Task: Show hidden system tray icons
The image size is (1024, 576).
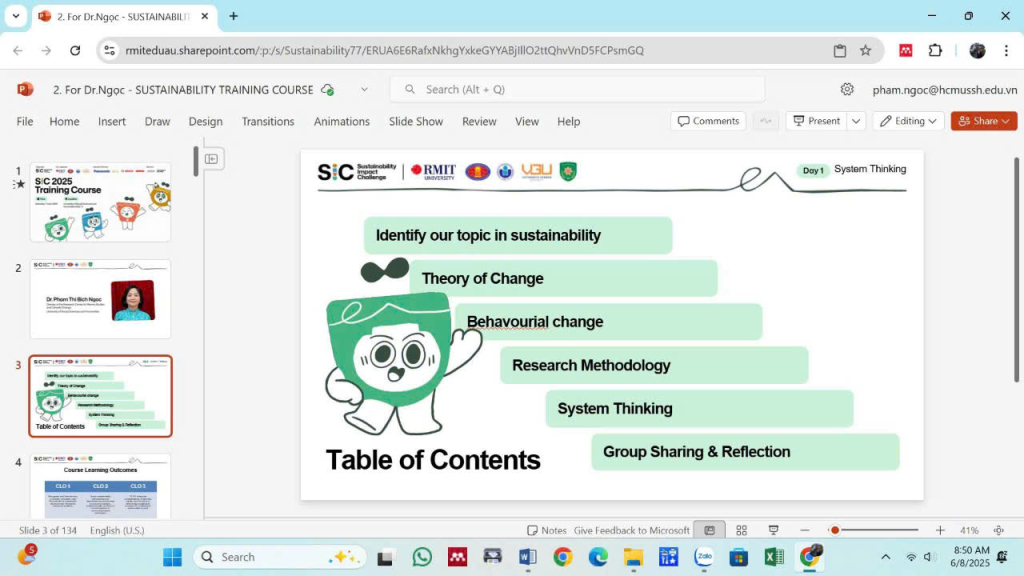Action: pyautogui.click(x=886, y=557)
